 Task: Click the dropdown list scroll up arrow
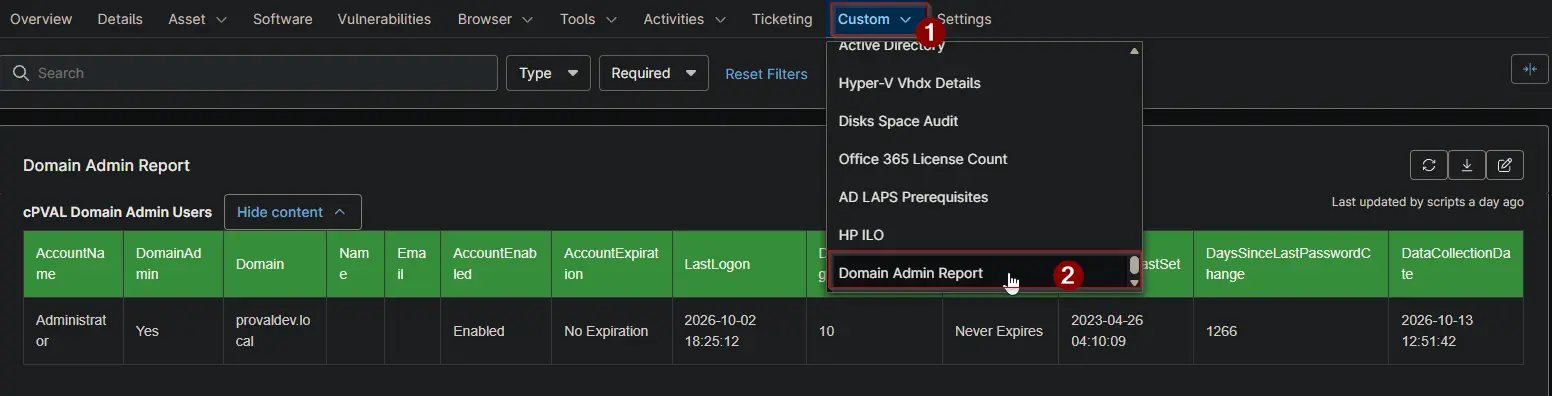point(1134,50)
